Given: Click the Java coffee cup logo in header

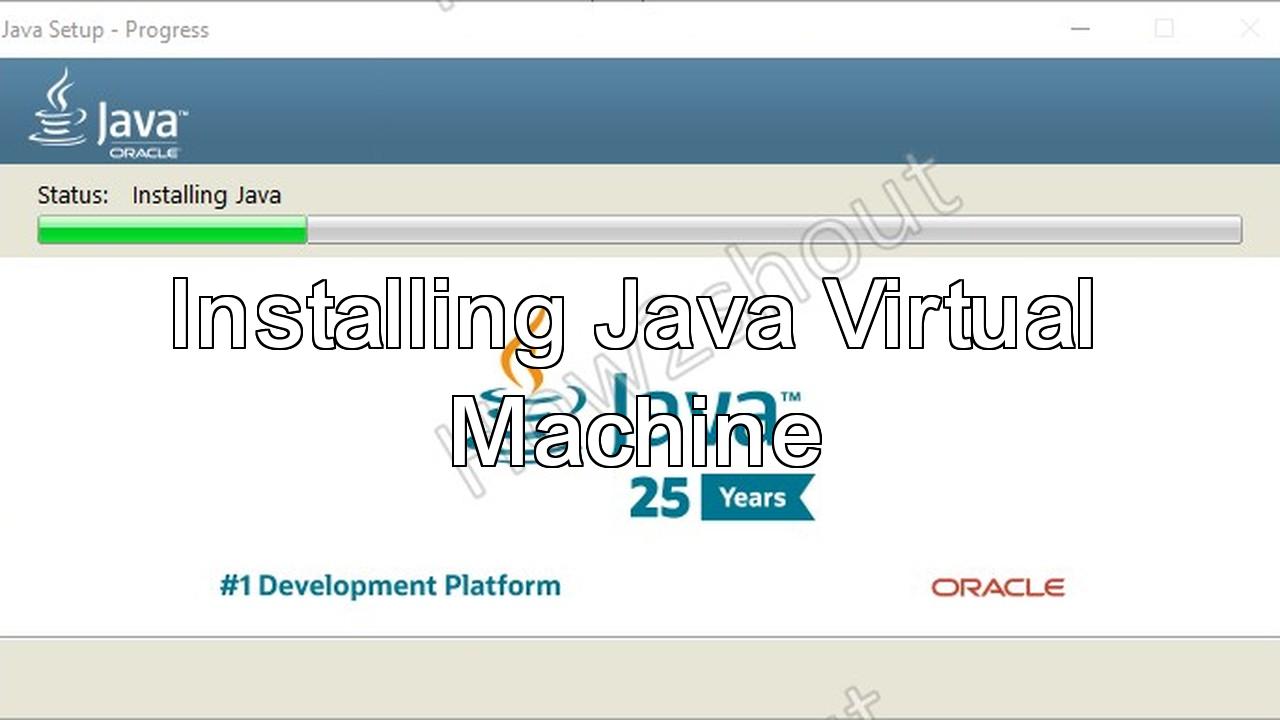Looking at the screenshot, I should click(x=58, y=108).
